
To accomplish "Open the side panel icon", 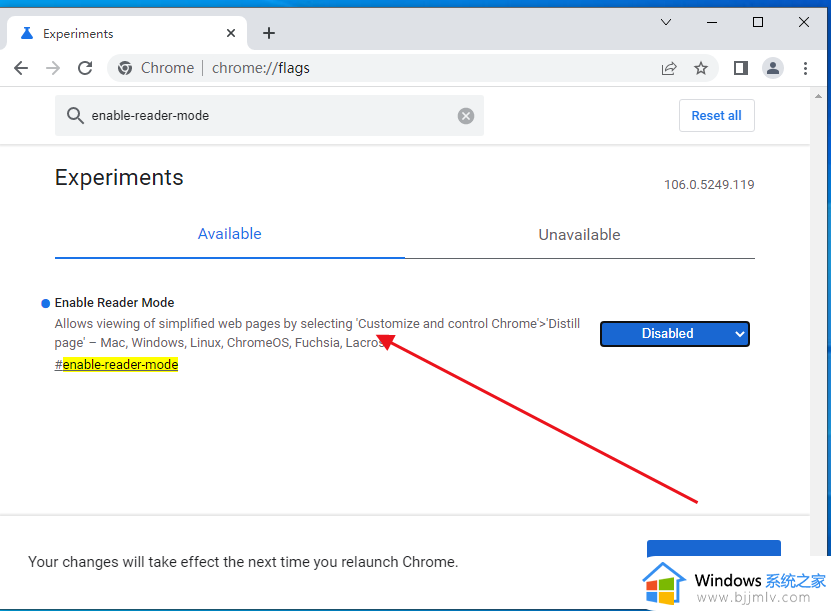I will (740, 68).
